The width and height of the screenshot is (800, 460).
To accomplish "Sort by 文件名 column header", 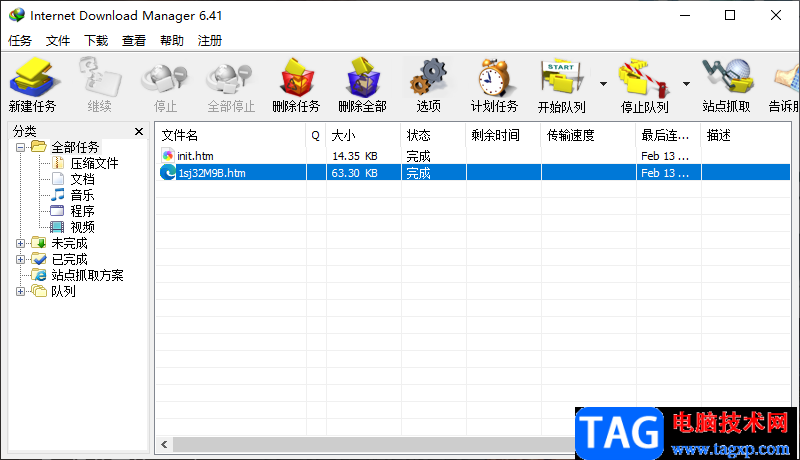I will 231,135.
